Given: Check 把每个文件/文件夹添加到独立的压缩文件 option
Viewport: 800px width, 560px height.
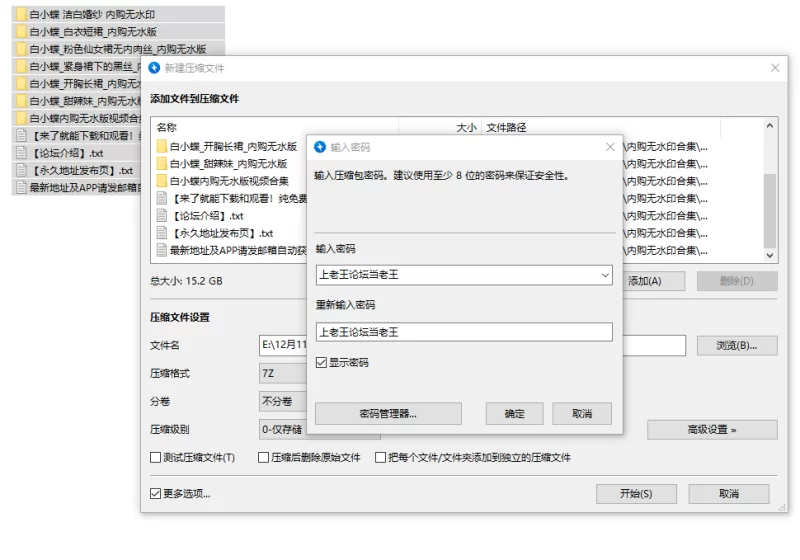Looking at the screenshot, I should pyautogui.click(x=380, y=457).
